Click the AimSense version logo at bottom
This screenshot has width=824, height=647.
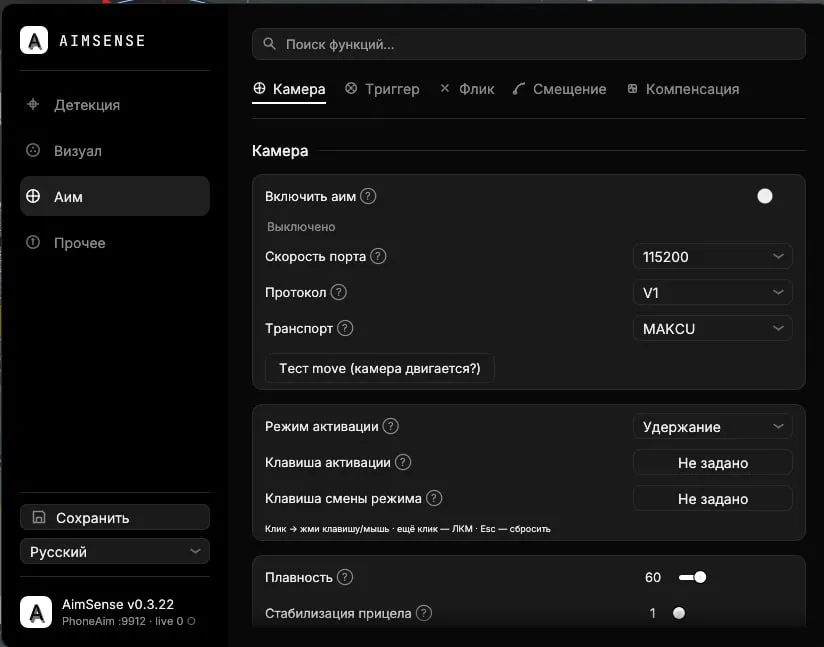pyautogui.click(x=36, y=612)
